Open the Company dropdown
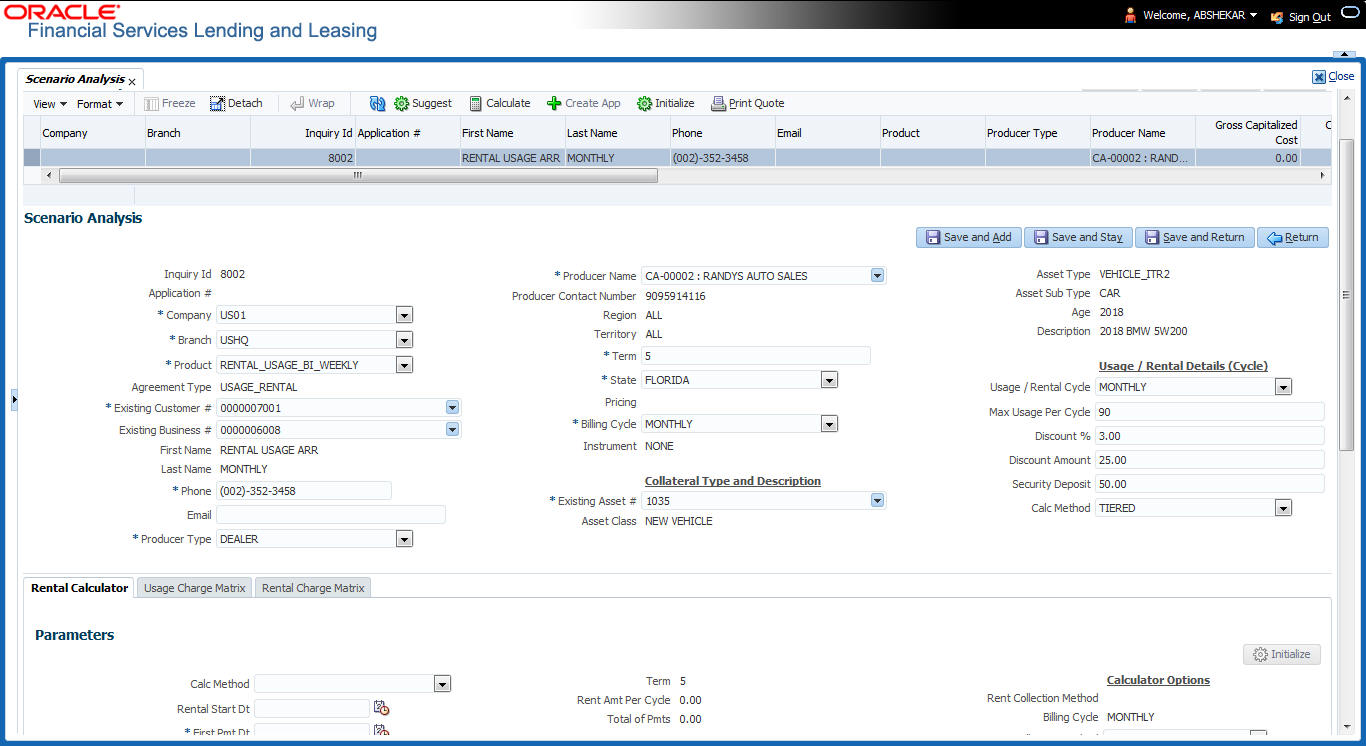Screen dimensions: 1366x746 (x=404, y=314)
